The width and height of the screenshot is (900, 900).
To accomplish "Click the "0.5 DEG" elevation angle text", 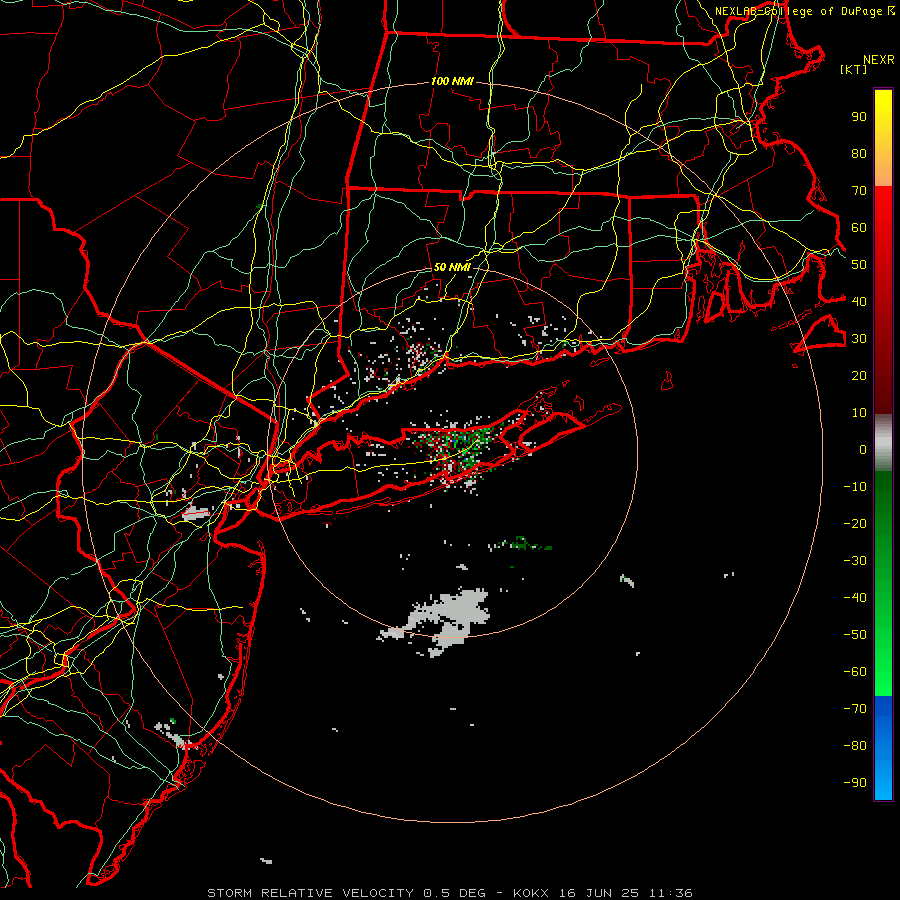I will coord(455,893).
